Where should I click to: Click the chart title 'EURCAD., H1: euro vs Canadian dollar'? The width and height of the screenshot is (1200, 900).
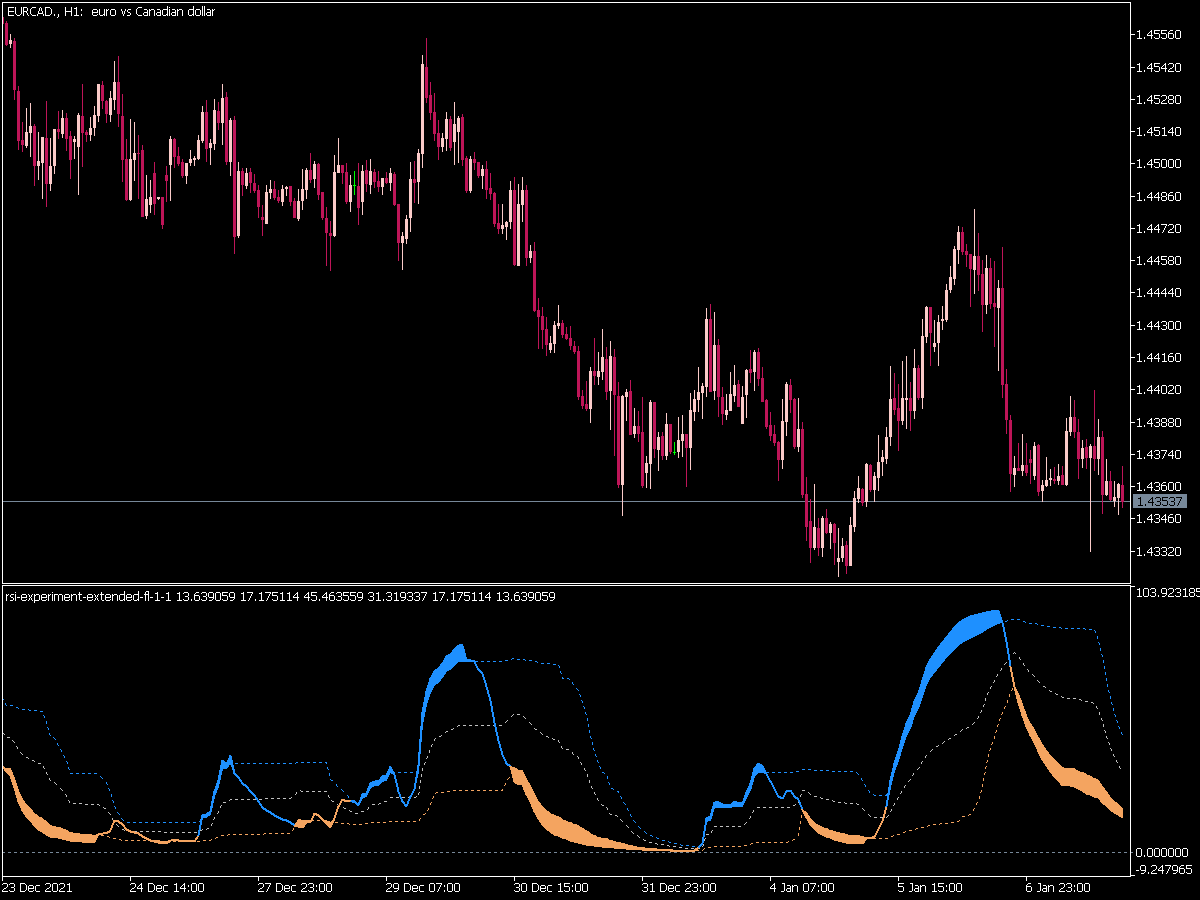110,12
